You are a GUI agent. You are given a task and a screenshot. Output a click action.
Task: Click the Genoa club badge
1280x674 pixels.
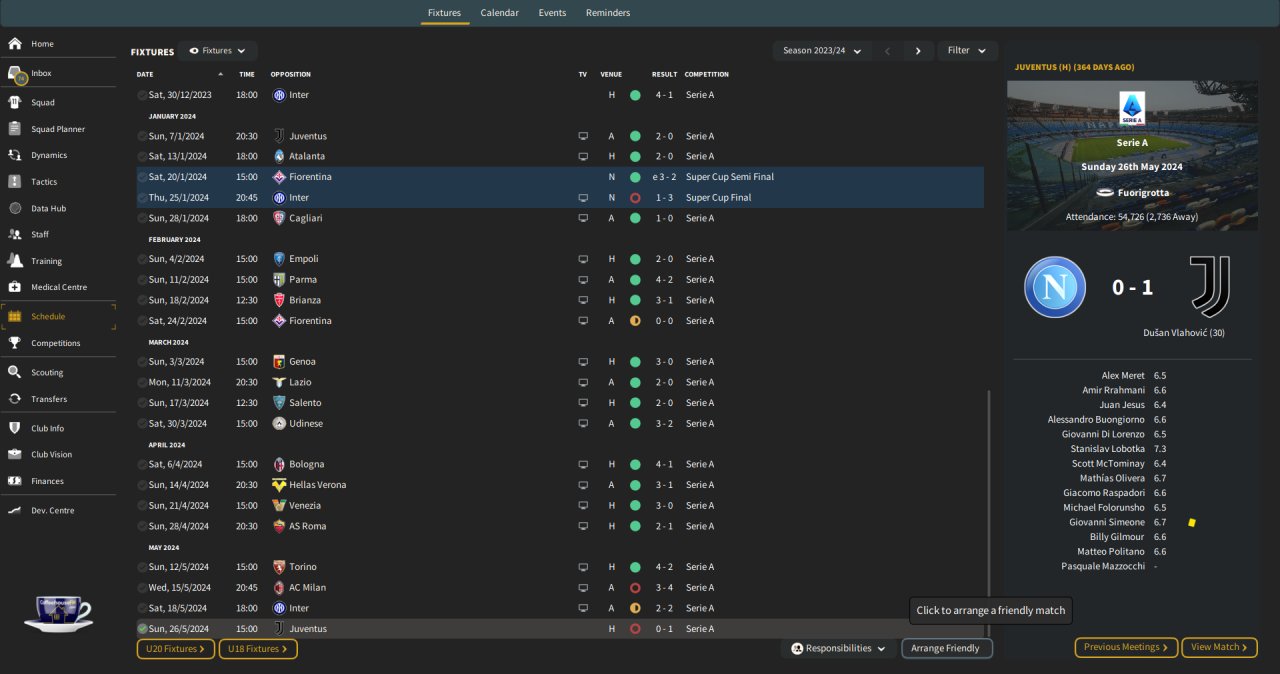click(279, 361)
